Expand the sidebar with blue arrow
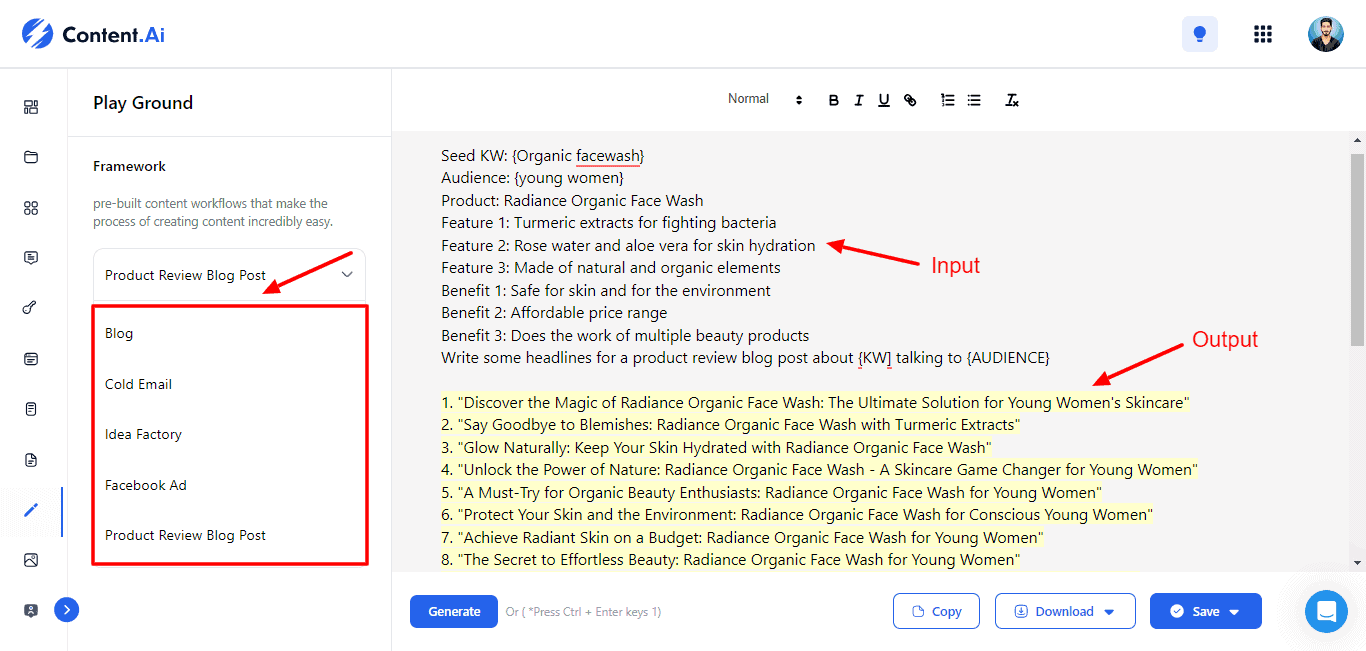Viewport: 1366px width, 651px height. pyautogui.click(x=66, y=610)
